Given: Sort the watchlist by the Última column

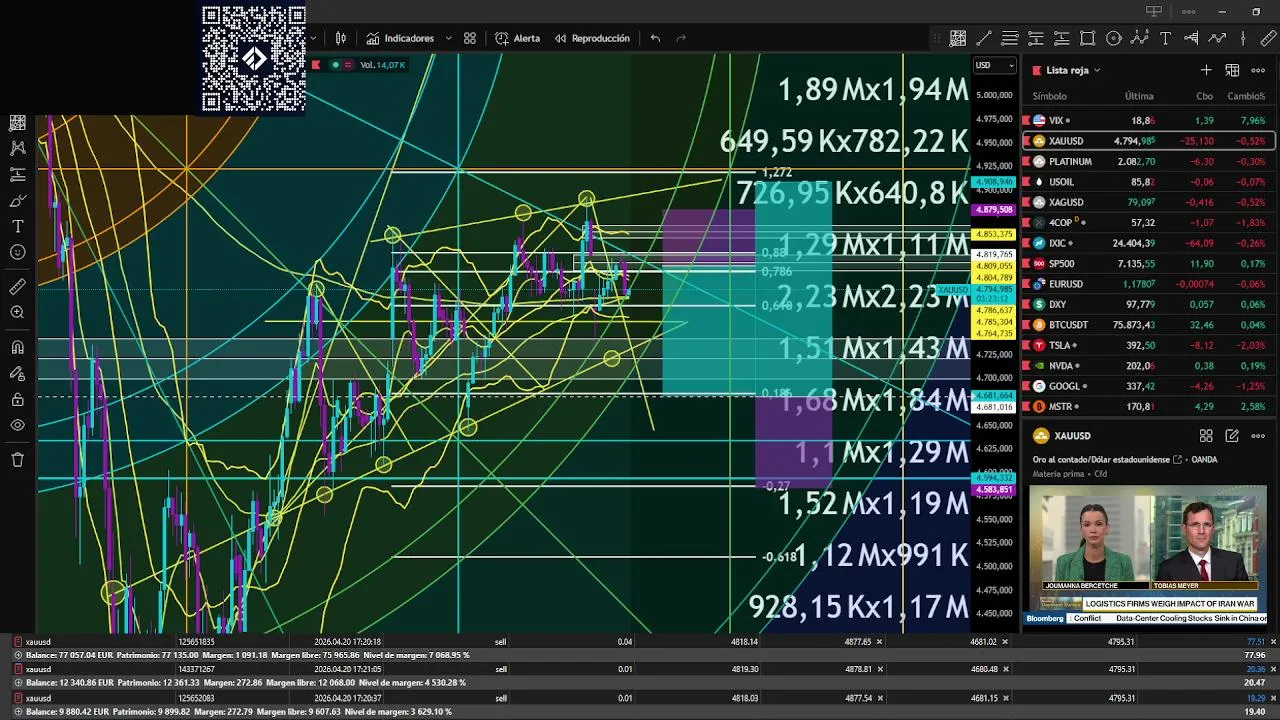Looking at the screenshot, I should click(1139, 96).
